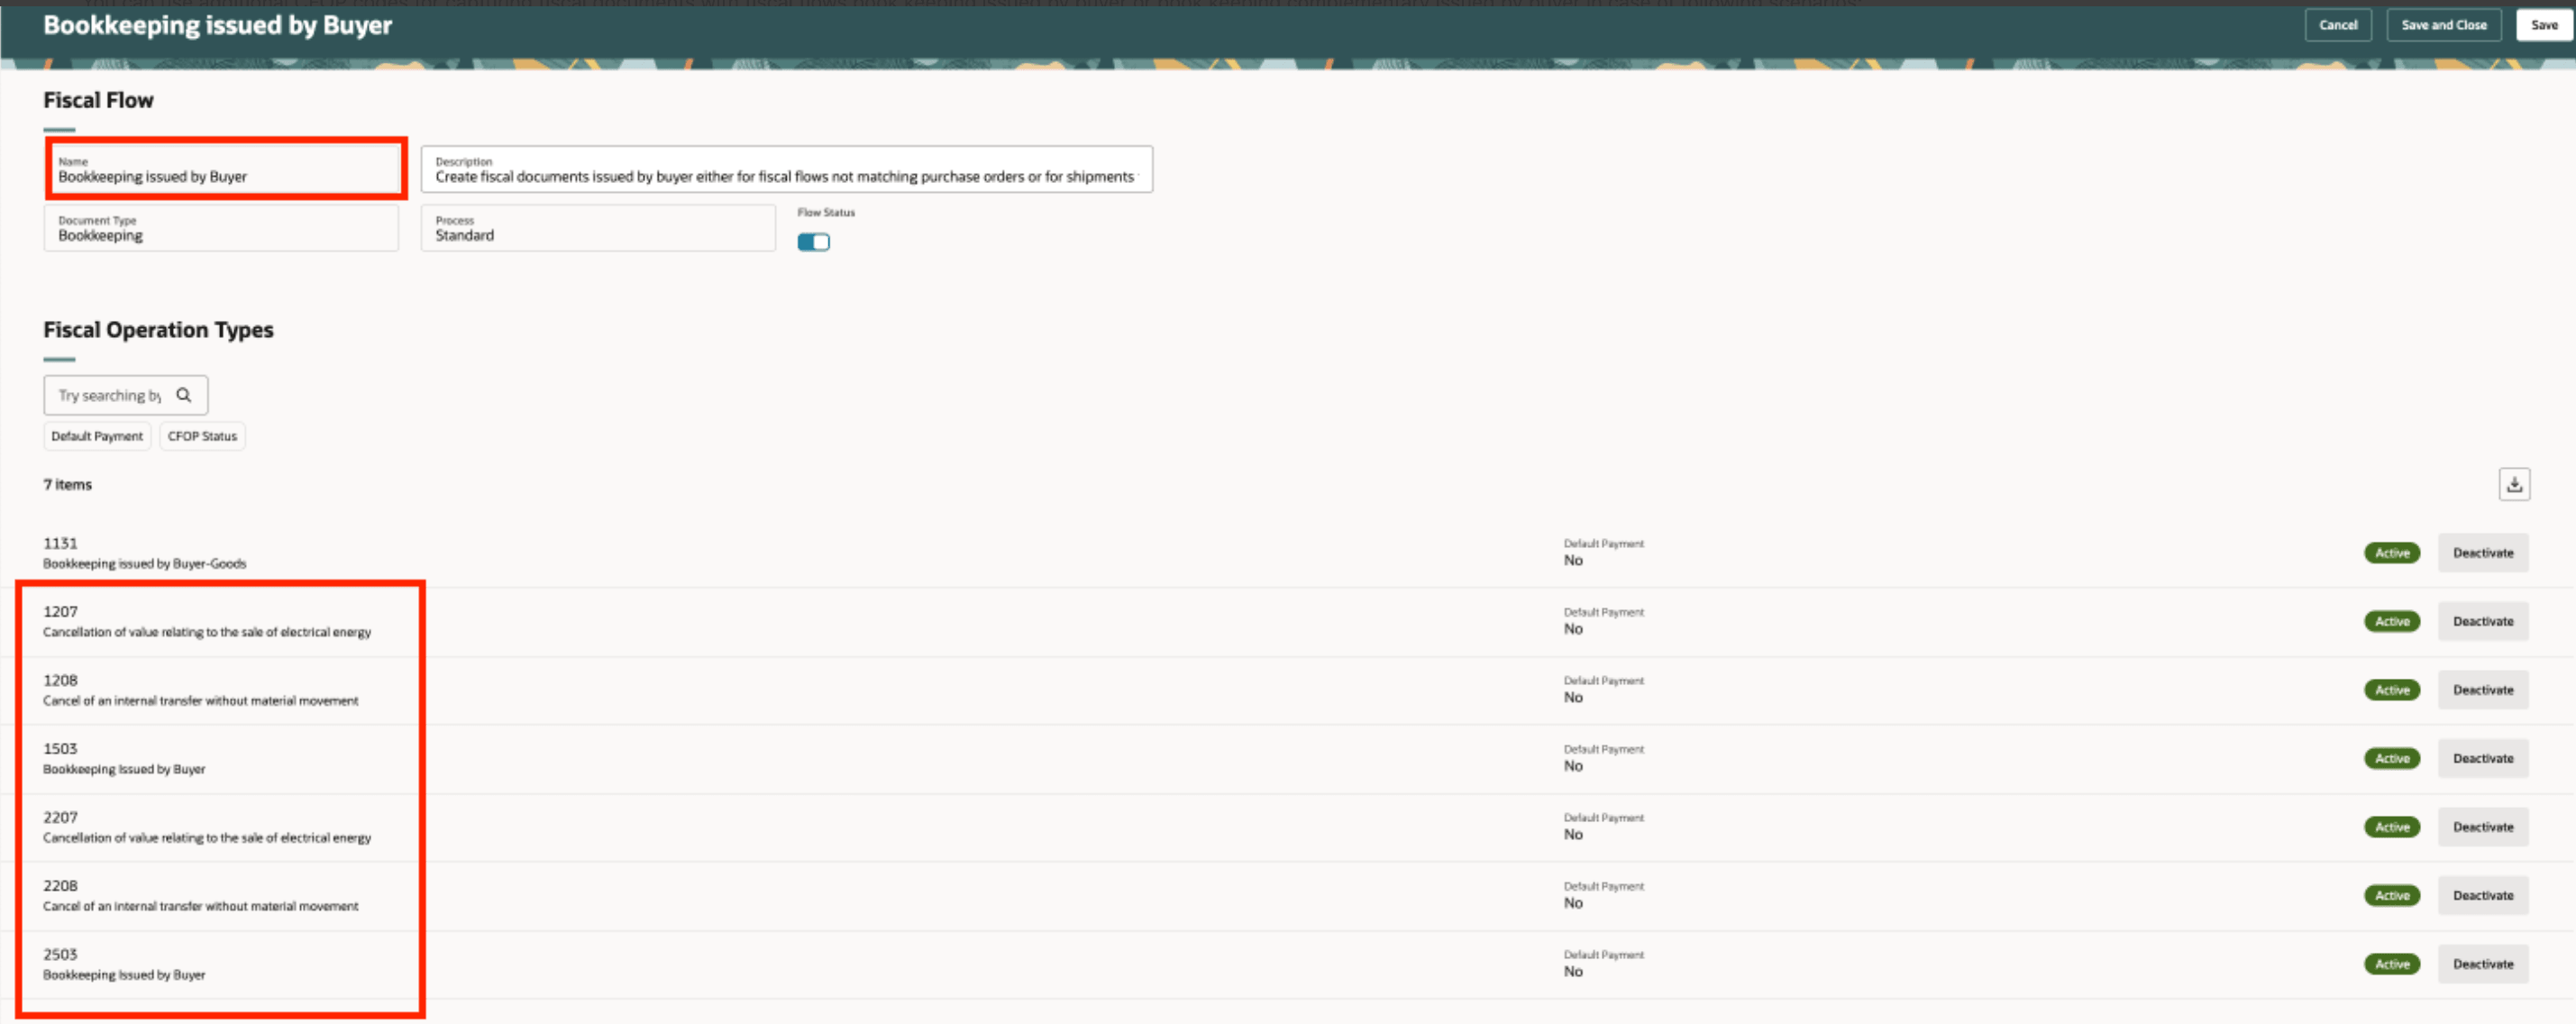Click the Try searching input field
2576x1024 pixels.
point(110,395)
